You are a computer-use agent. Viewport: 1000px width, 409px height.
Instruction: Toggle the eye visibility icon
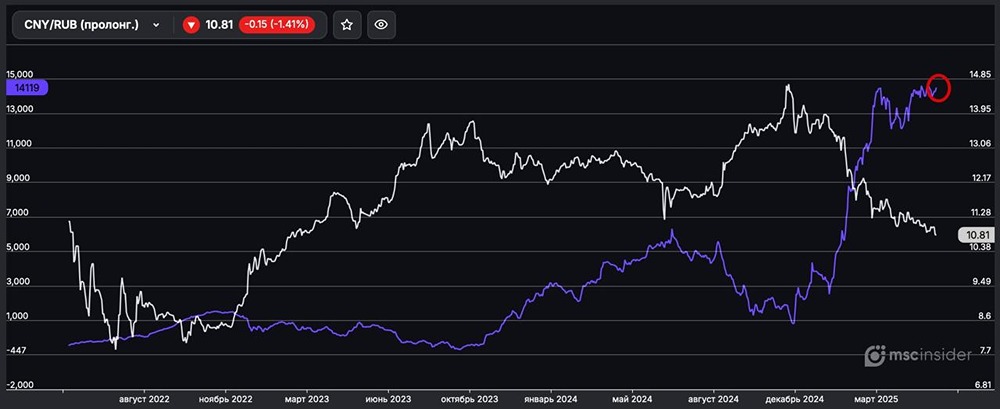coord(379,25)
